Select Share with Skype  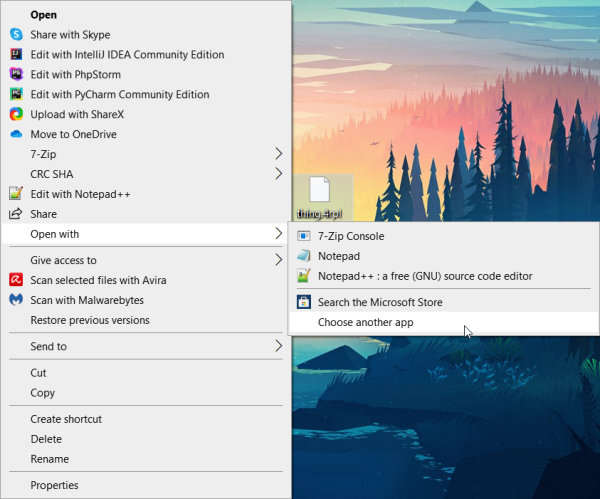click(x=146, y=34)
